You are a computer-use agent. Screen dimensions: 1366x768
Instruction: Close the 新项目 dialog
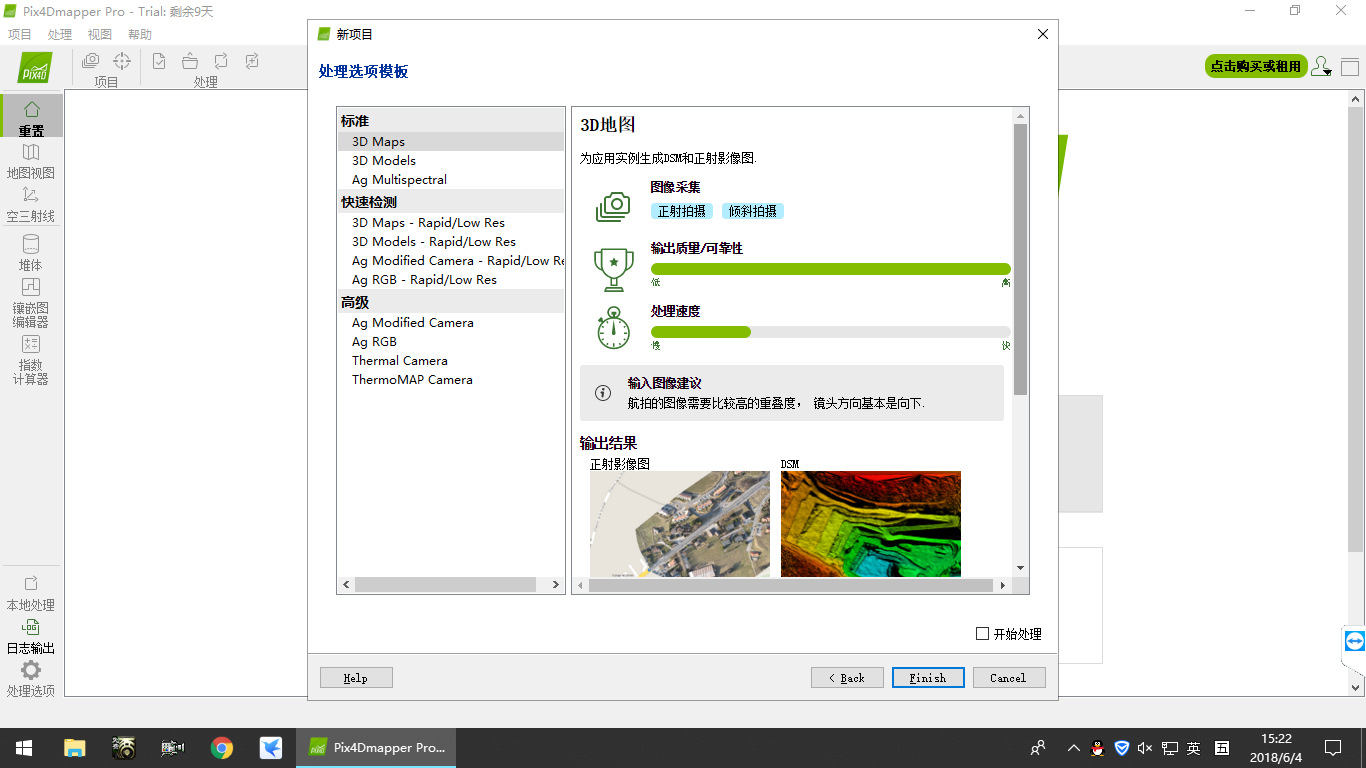coord(1043,34)
